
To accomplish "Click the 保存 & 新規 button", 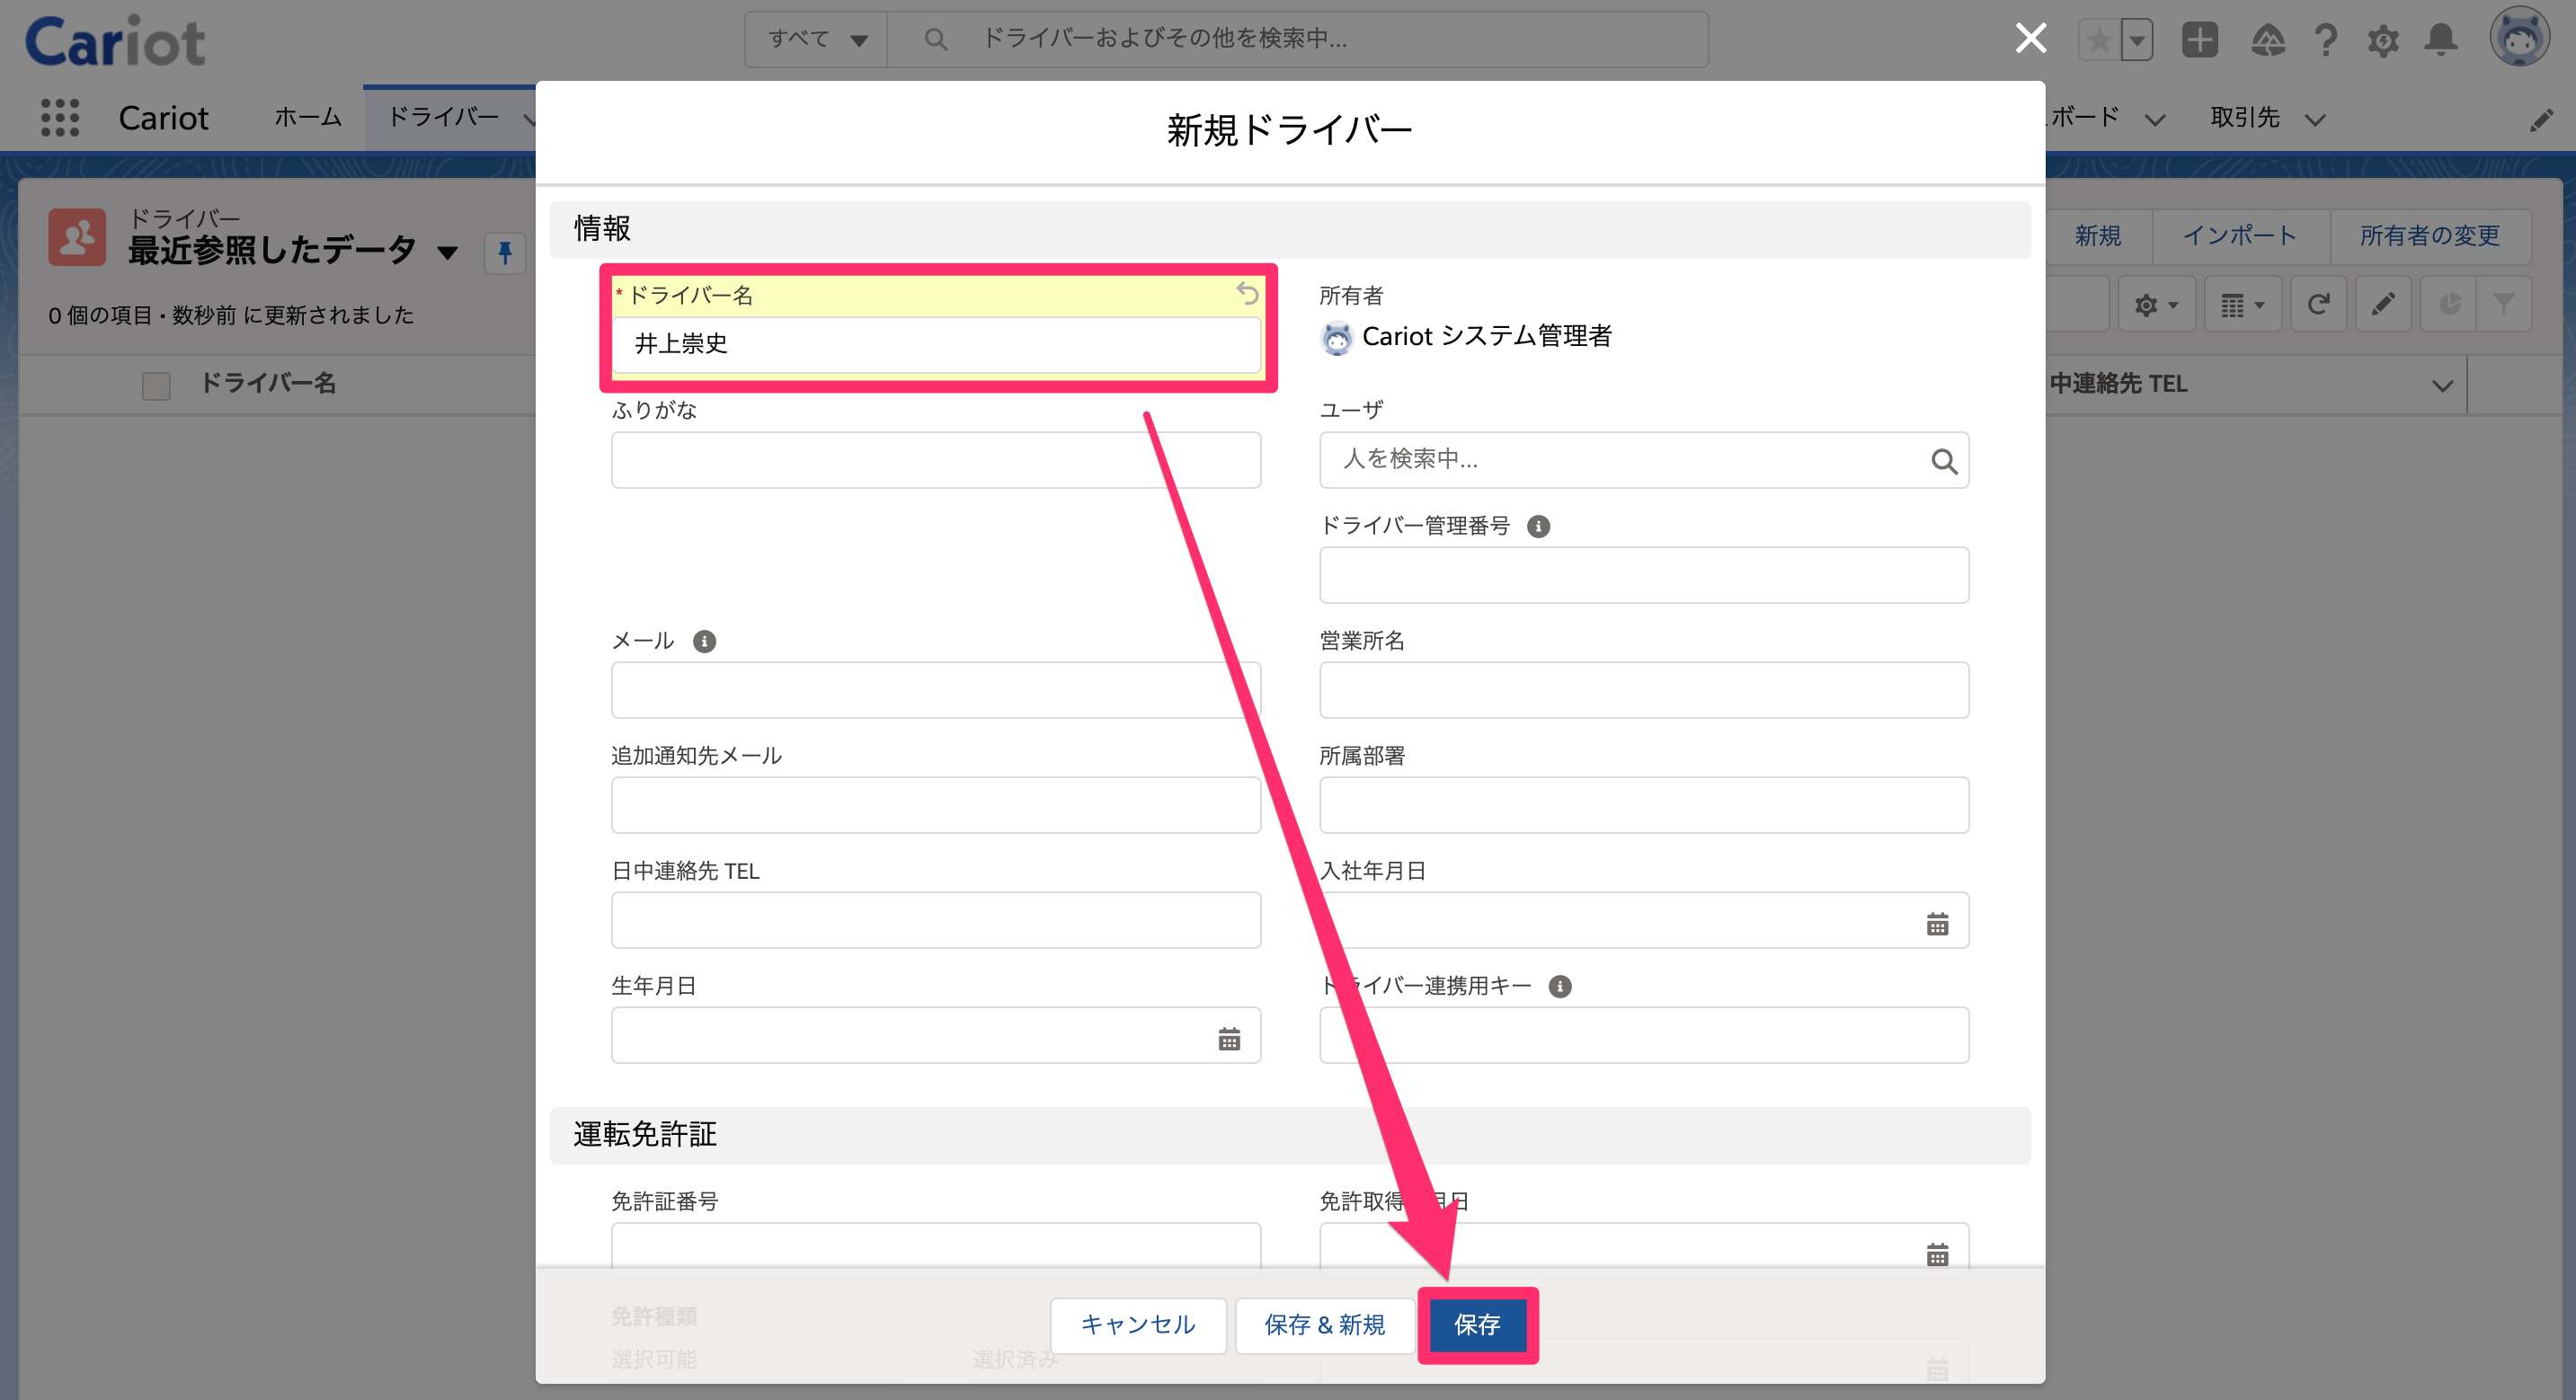I will pos(1325,1325).
